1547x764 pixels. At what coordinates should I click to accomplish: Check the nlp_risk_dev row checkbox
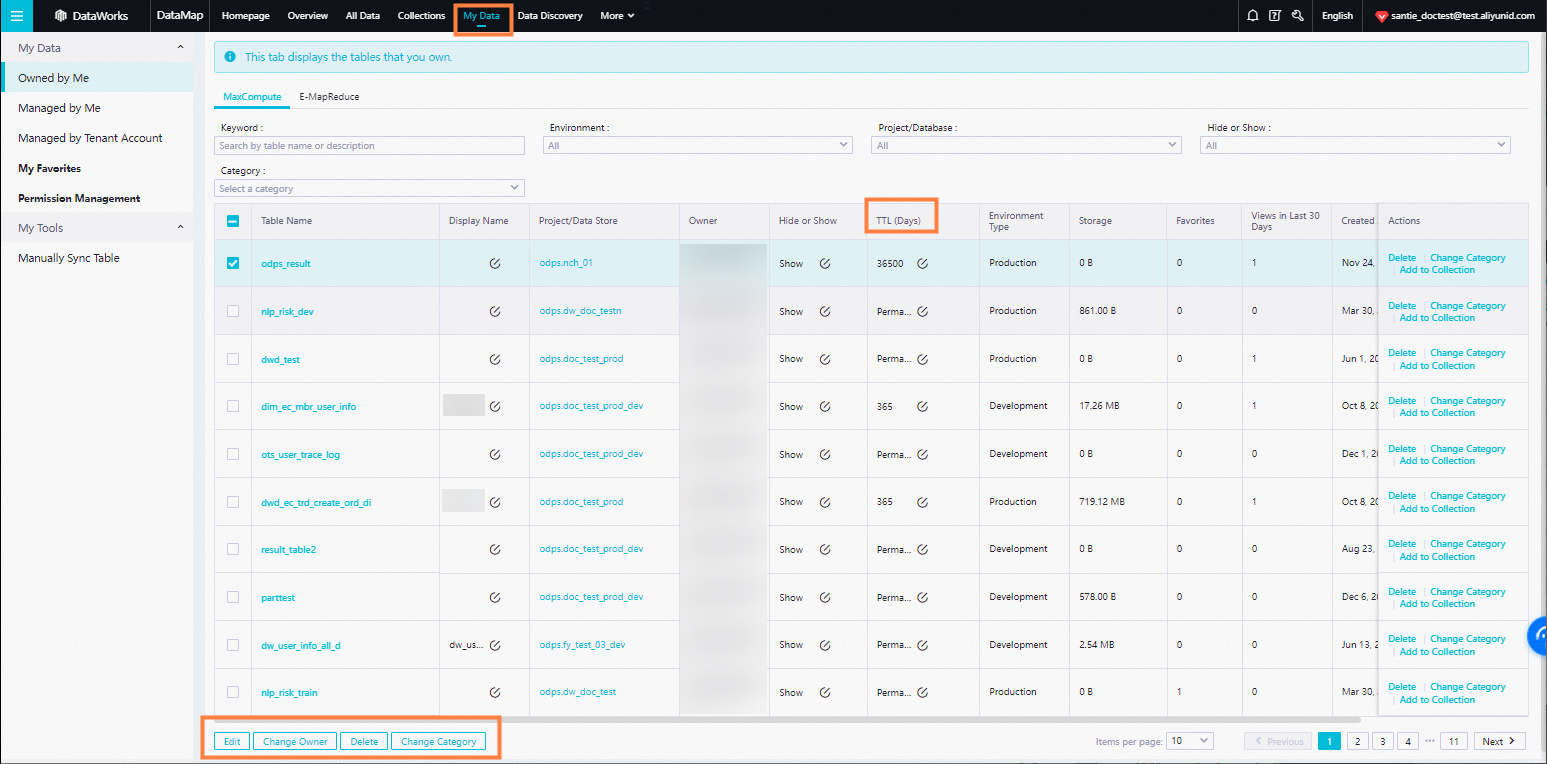pyautogui.click(x=233, y=311)
